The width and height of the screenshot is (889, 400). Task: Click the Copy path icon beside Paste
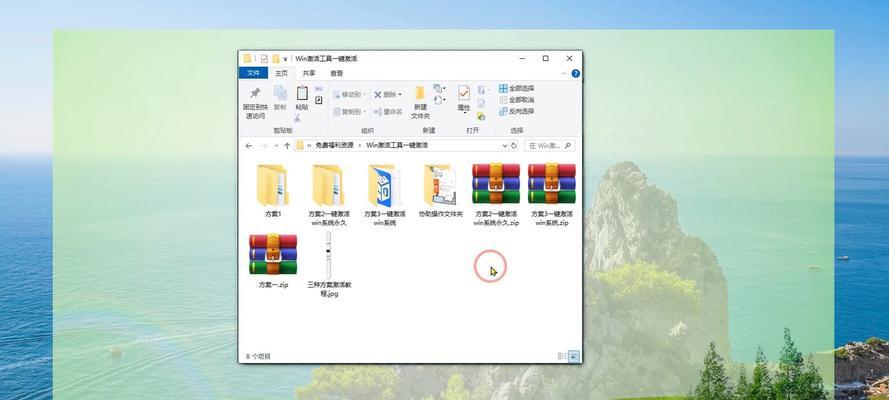point(319,89)
